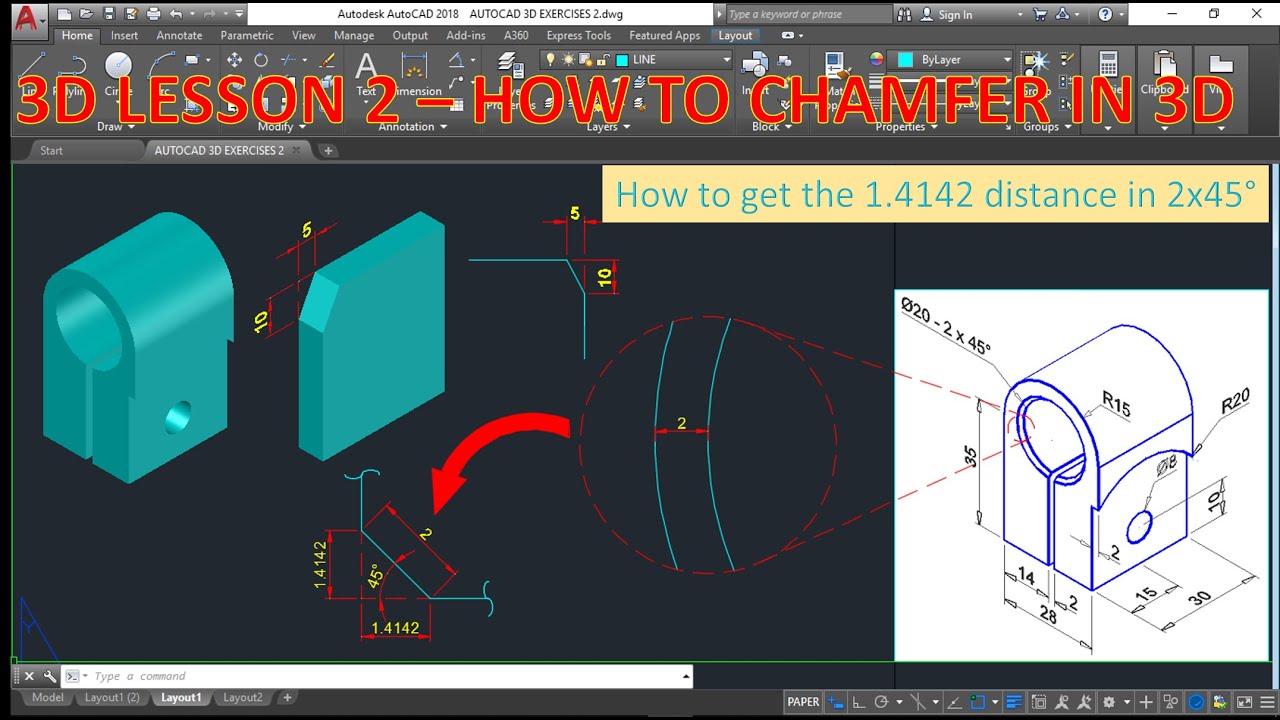Click the Sign In button
1280x720 pixels.
click(946, 14)
